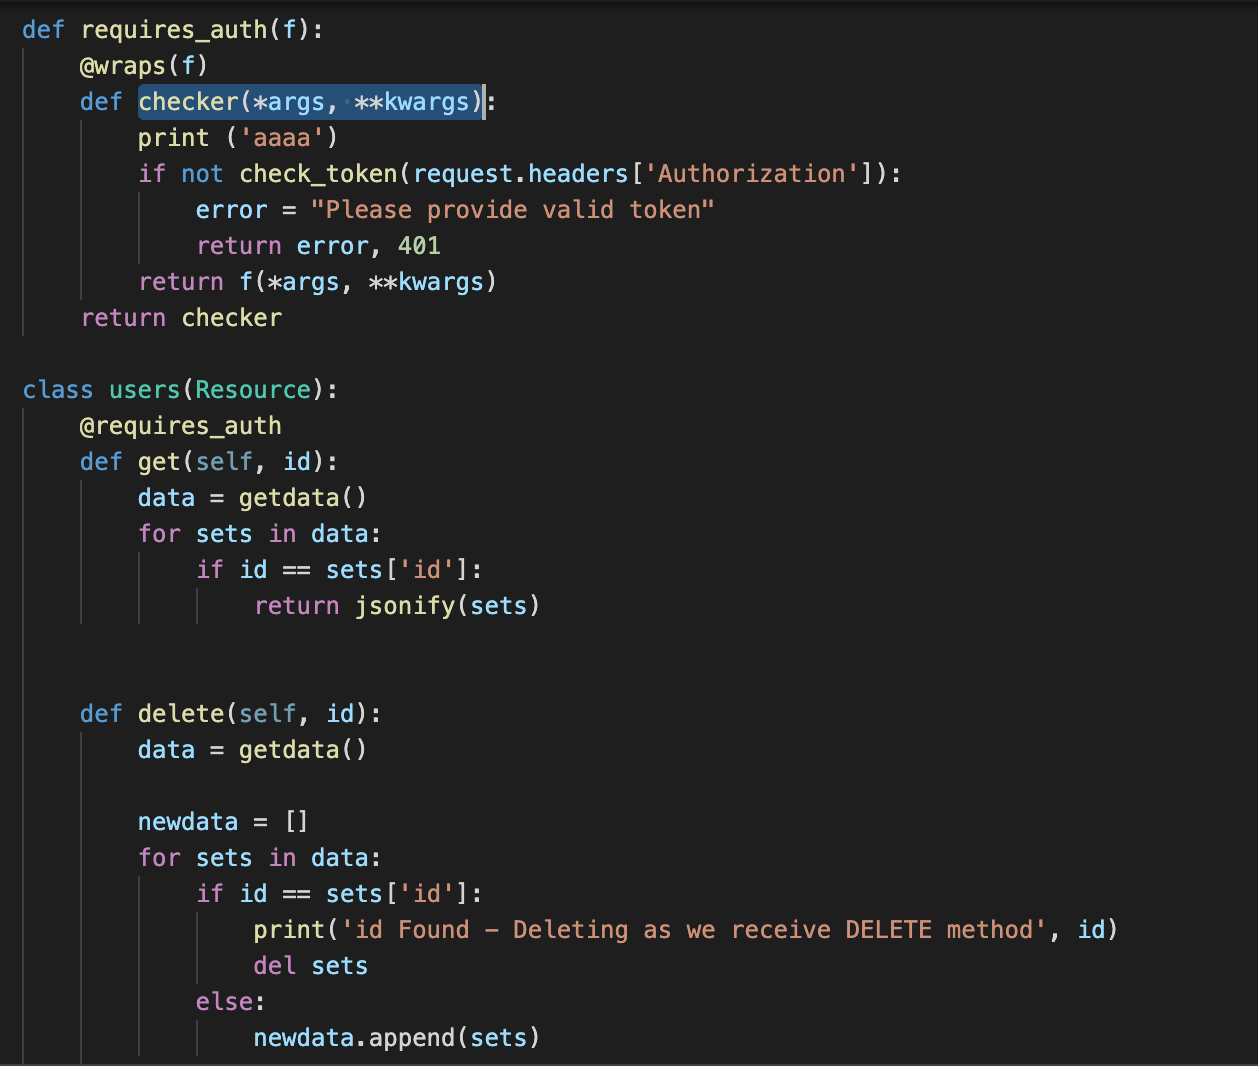
Task: Click the 'def get(self, id):' line
Action: (x=209, y=462)
